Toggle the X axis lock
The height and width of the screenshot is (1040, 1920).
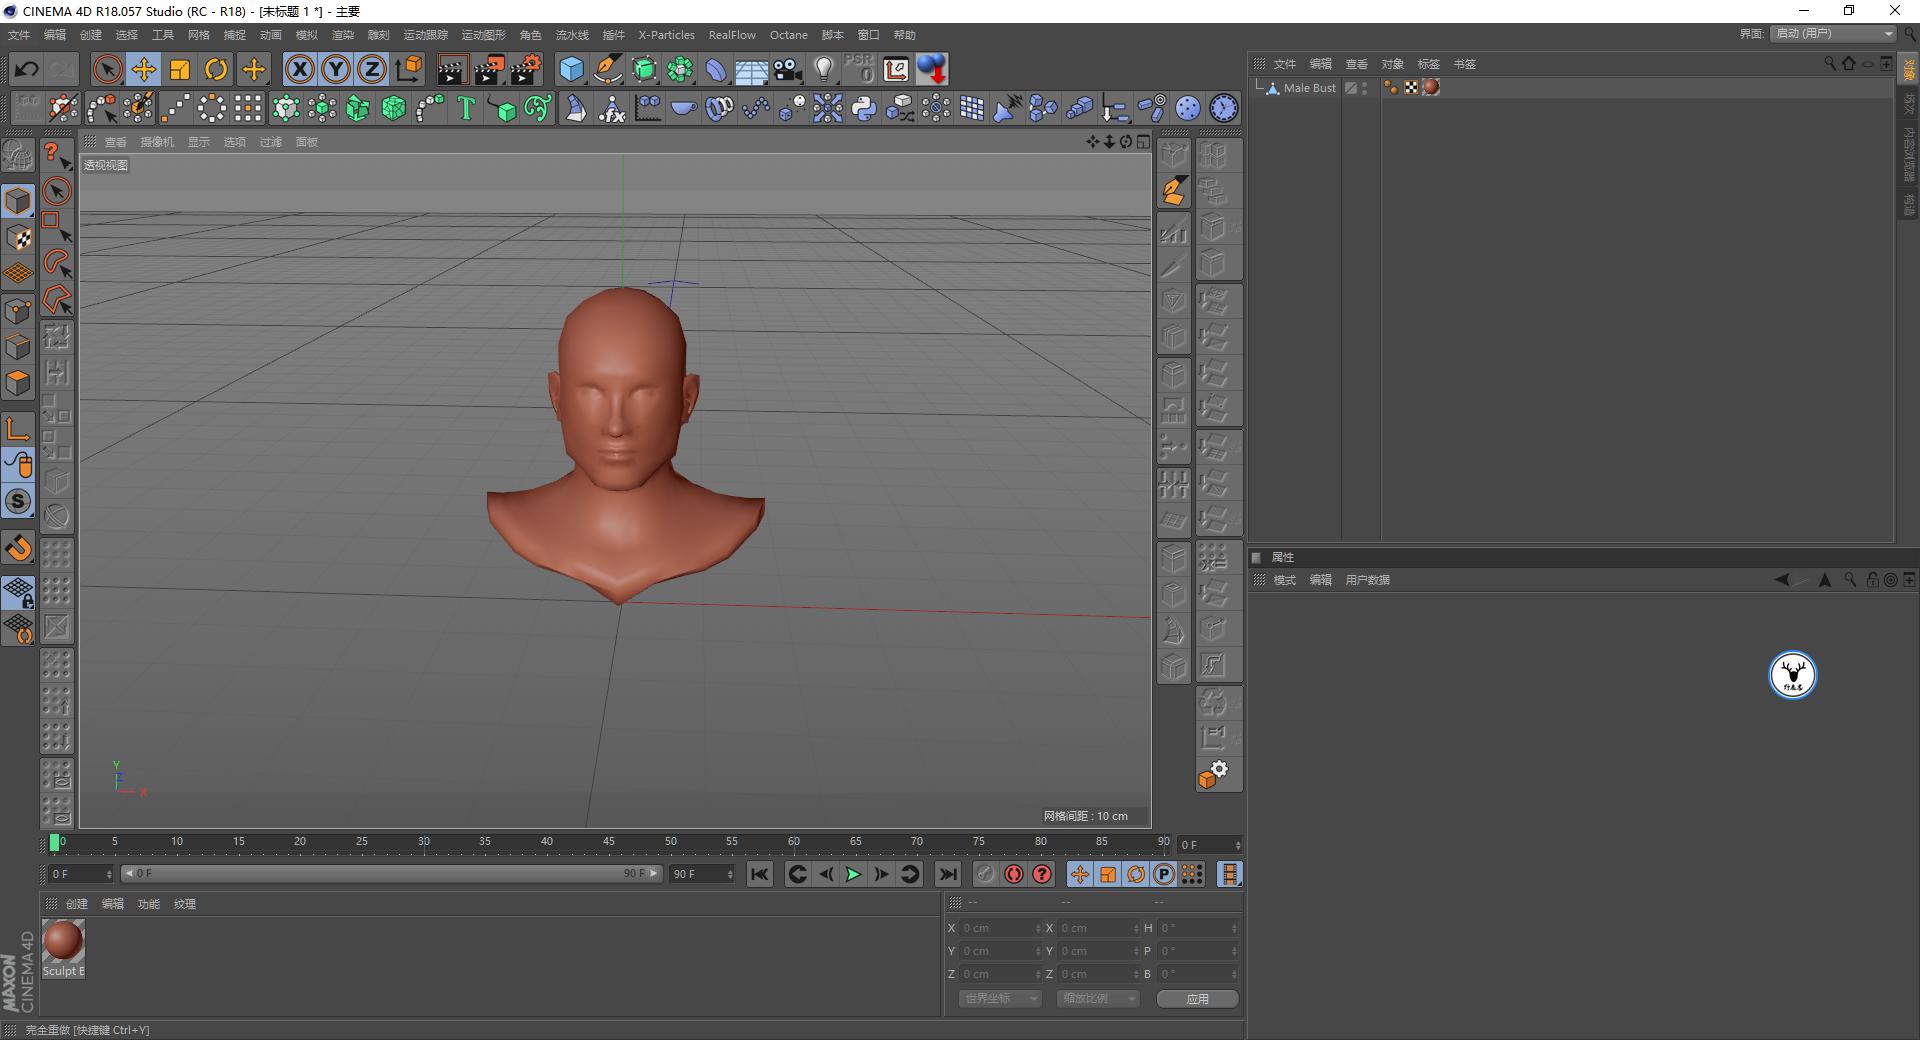pyautogui.click(x=299, y=69)
